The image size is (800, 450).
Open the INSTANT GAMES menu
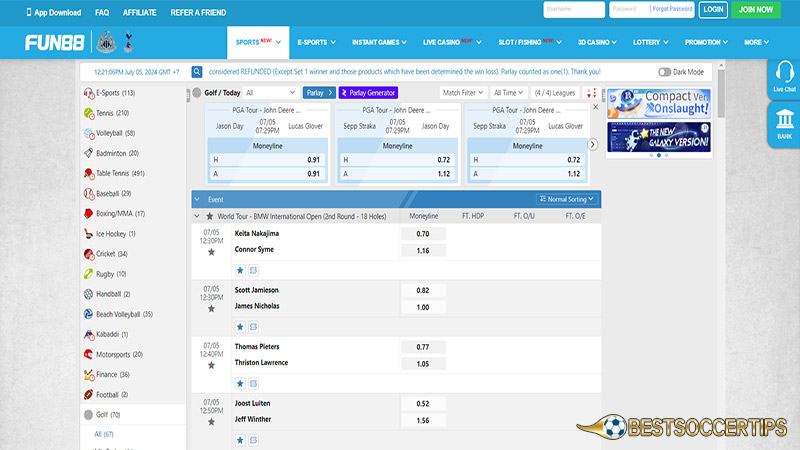coord(379,42)
